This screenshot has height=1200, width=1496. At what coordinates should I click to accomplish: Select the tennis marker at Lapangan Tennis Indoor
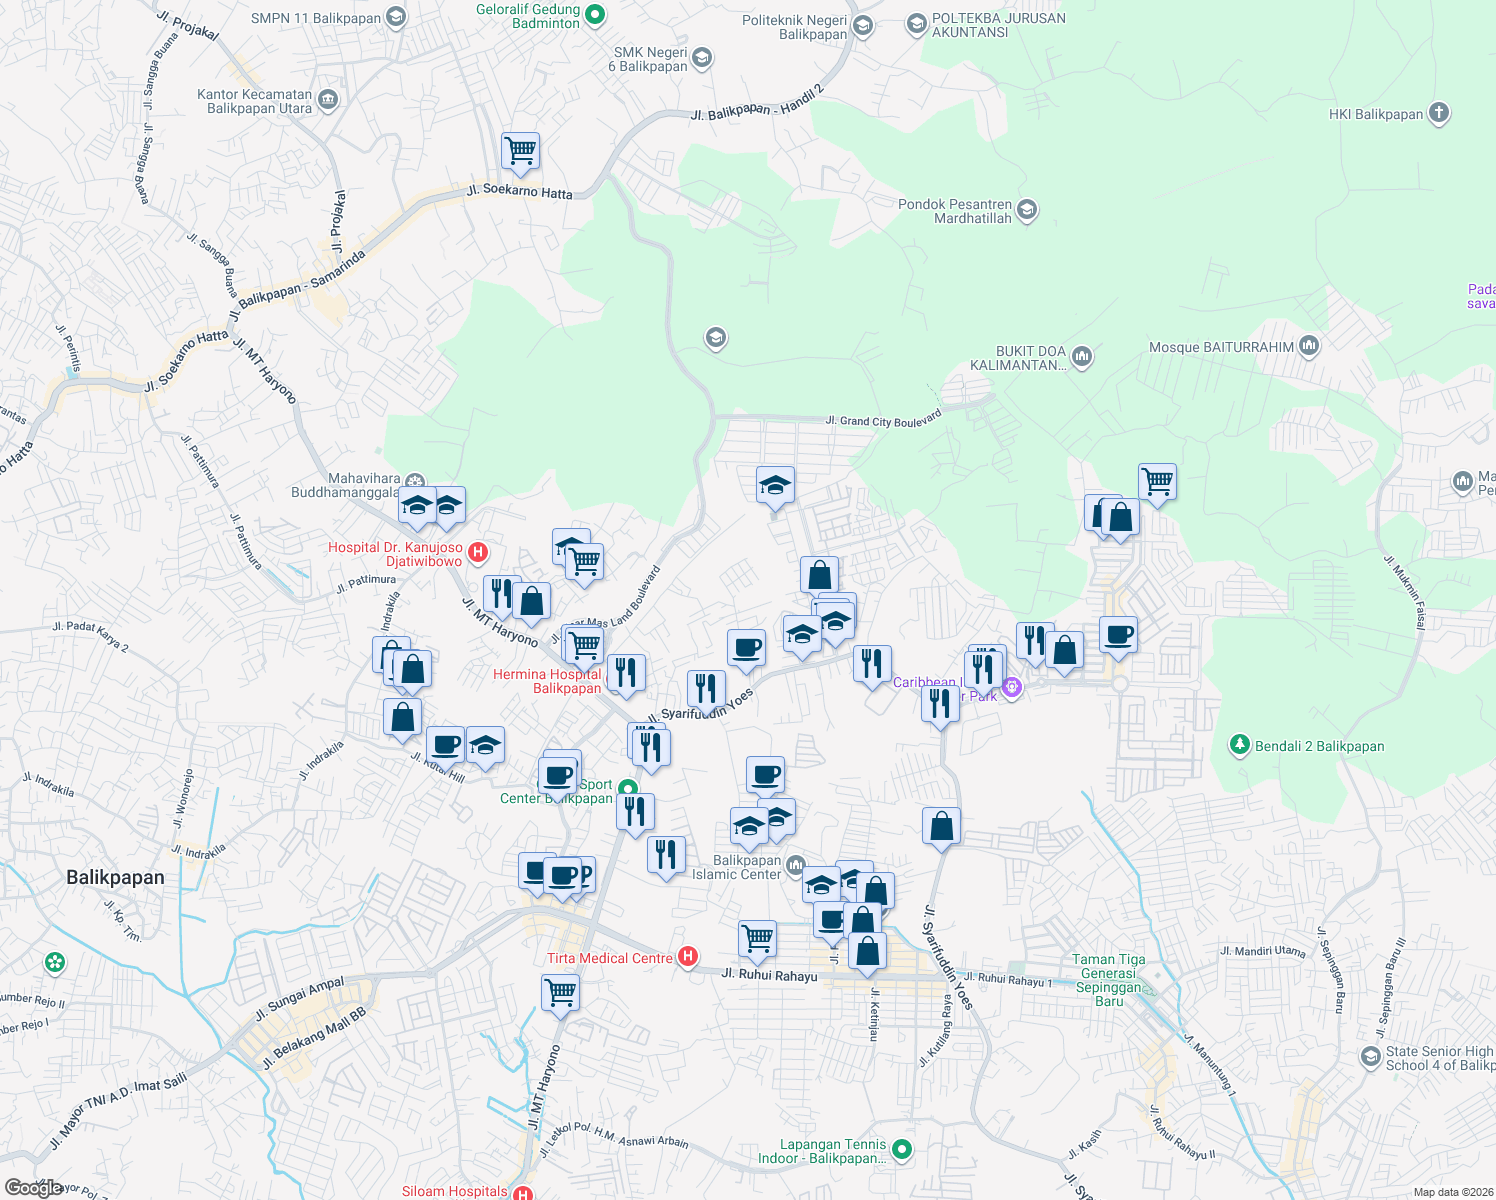pos(901,1150)
